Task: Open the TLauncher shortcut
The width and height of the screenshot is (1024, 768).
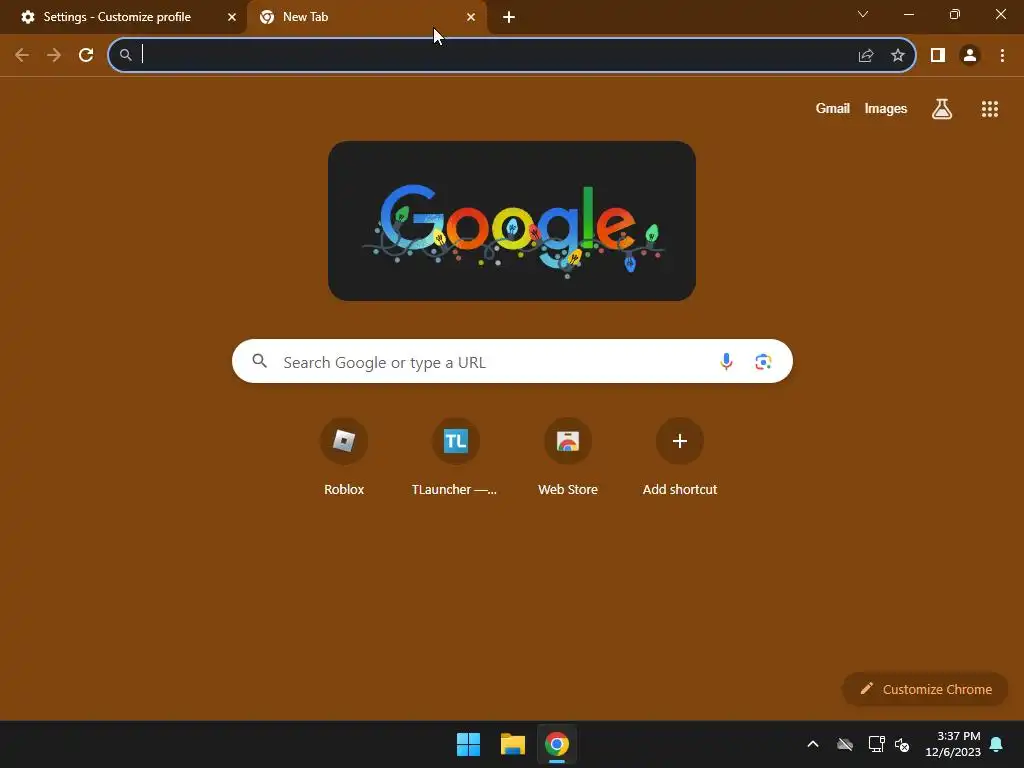Action: (x=455, y=457)
